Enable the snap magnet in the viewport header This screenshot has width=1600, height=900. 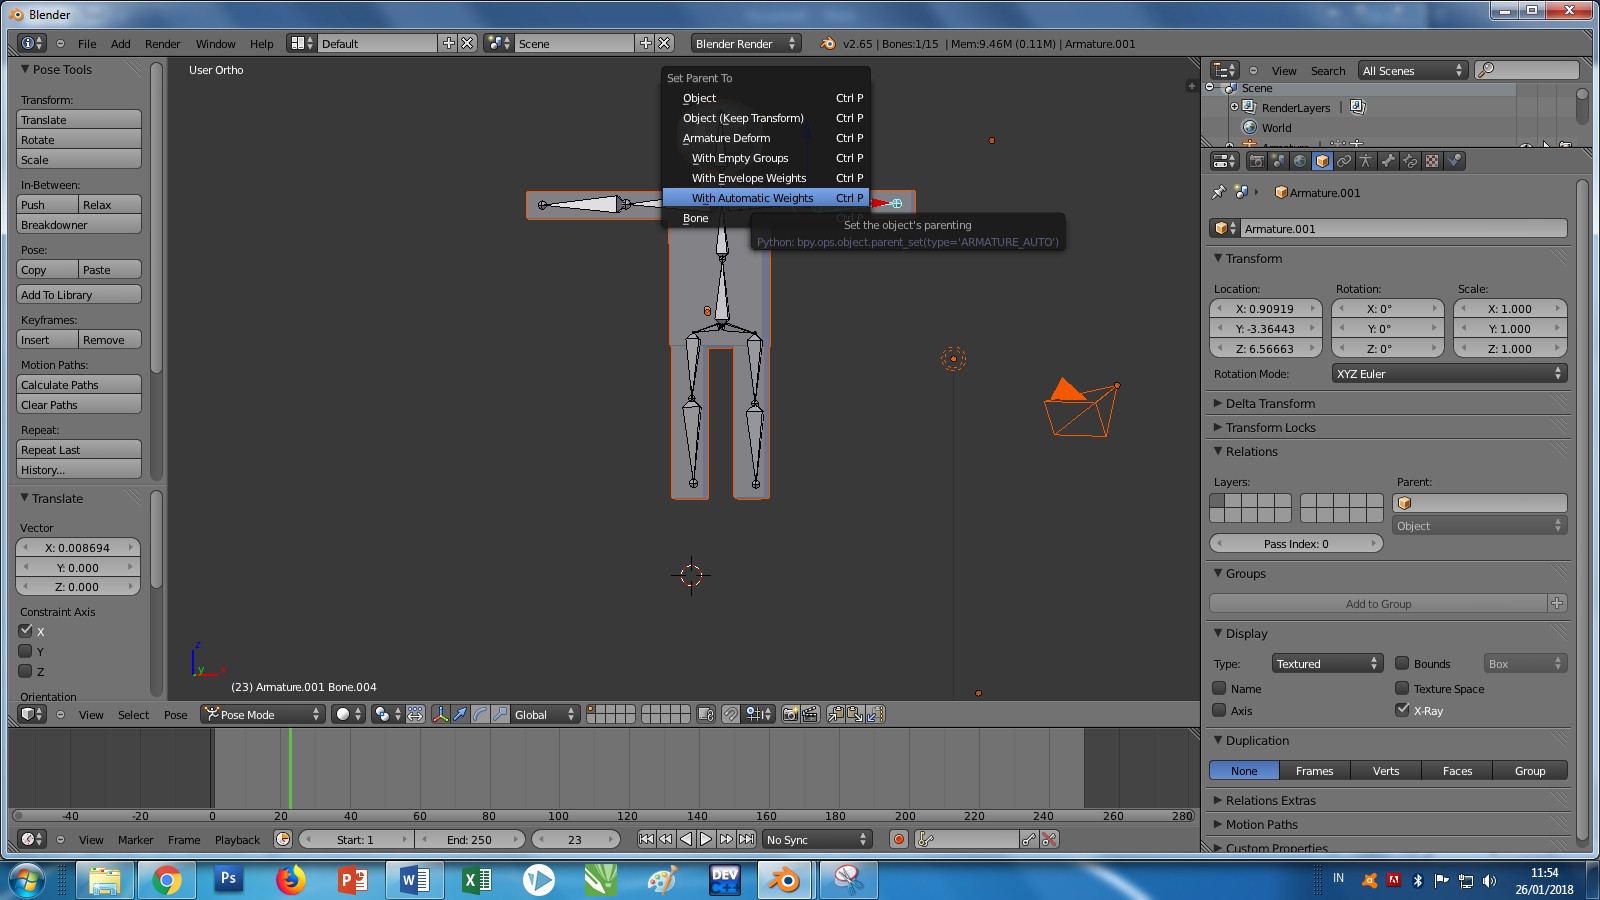tap(731, 714)
